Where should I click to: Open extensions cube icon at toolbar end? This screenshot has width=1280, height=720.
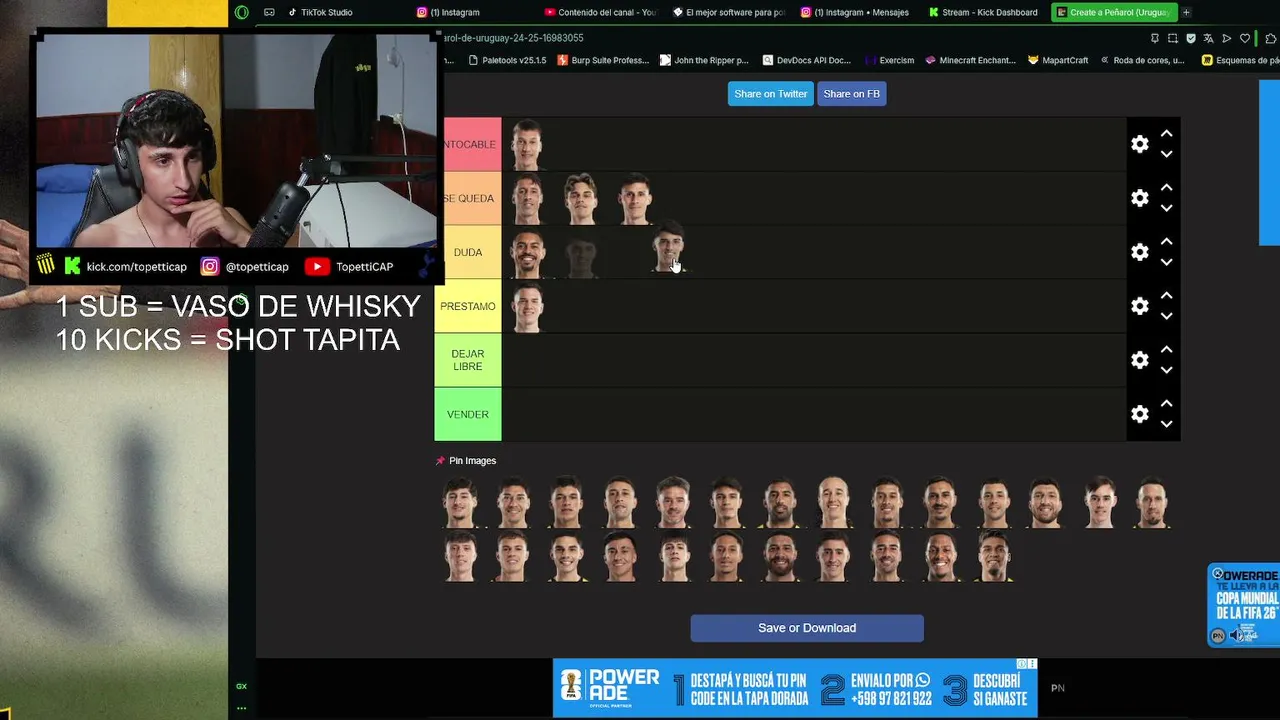coord(1271,38)
